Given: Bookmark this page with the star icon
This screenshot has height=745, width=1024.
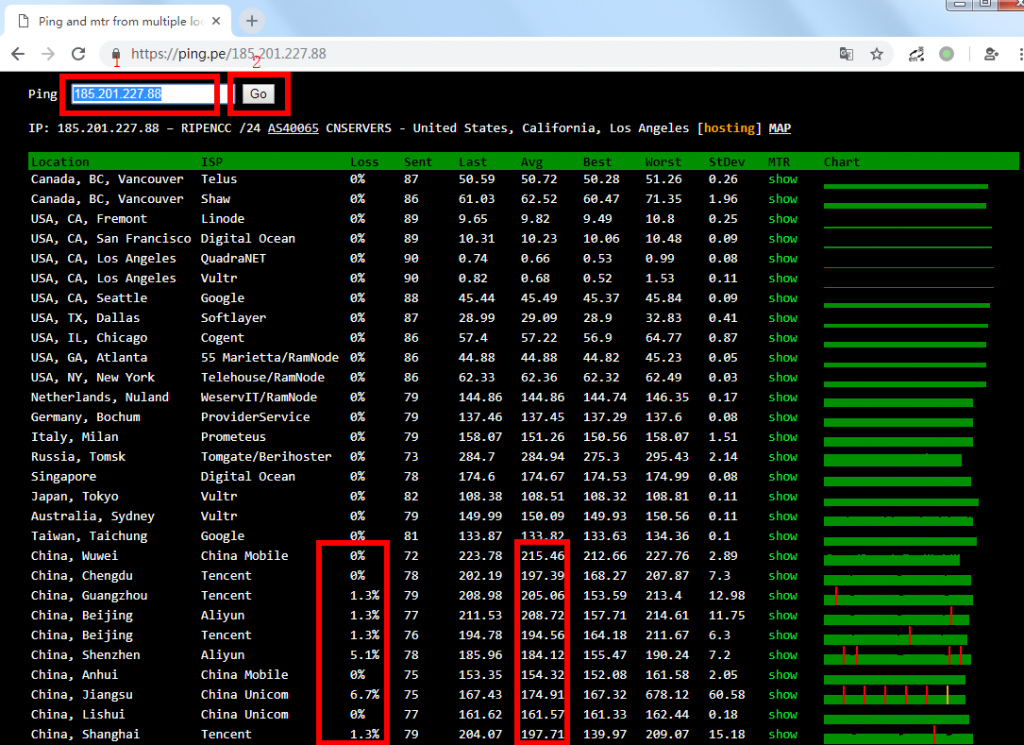Looking at the screenshot, I should coord(877,54).
